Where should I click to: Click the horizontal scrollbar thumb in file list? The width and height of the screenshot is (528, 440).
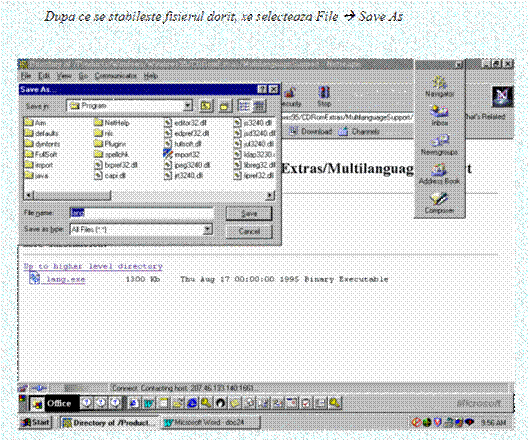coord(72,195)
